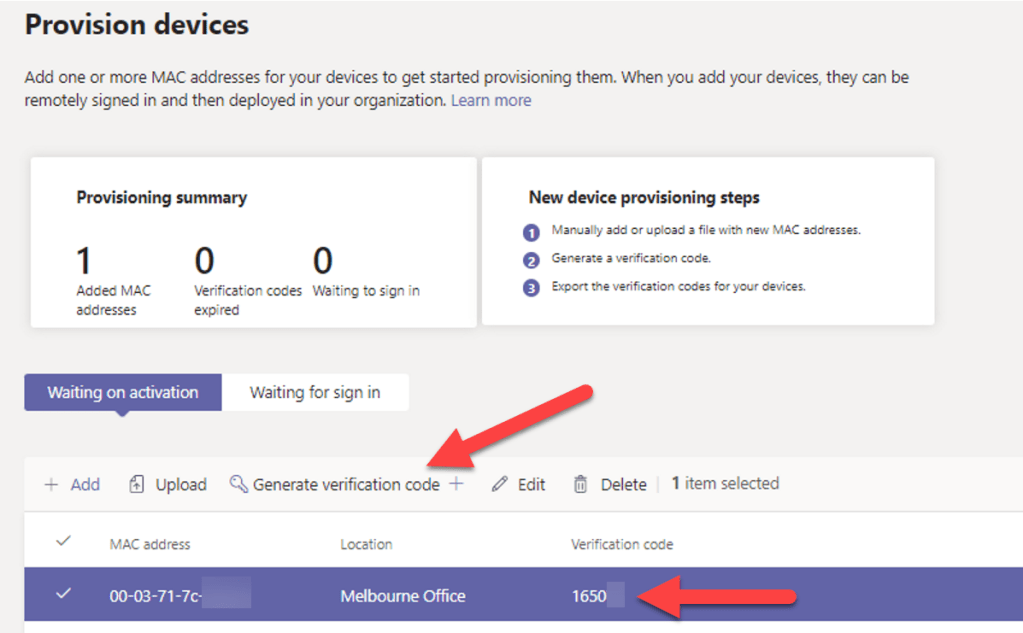
Task: Click Generate verification code text
Action: point(346,484)
